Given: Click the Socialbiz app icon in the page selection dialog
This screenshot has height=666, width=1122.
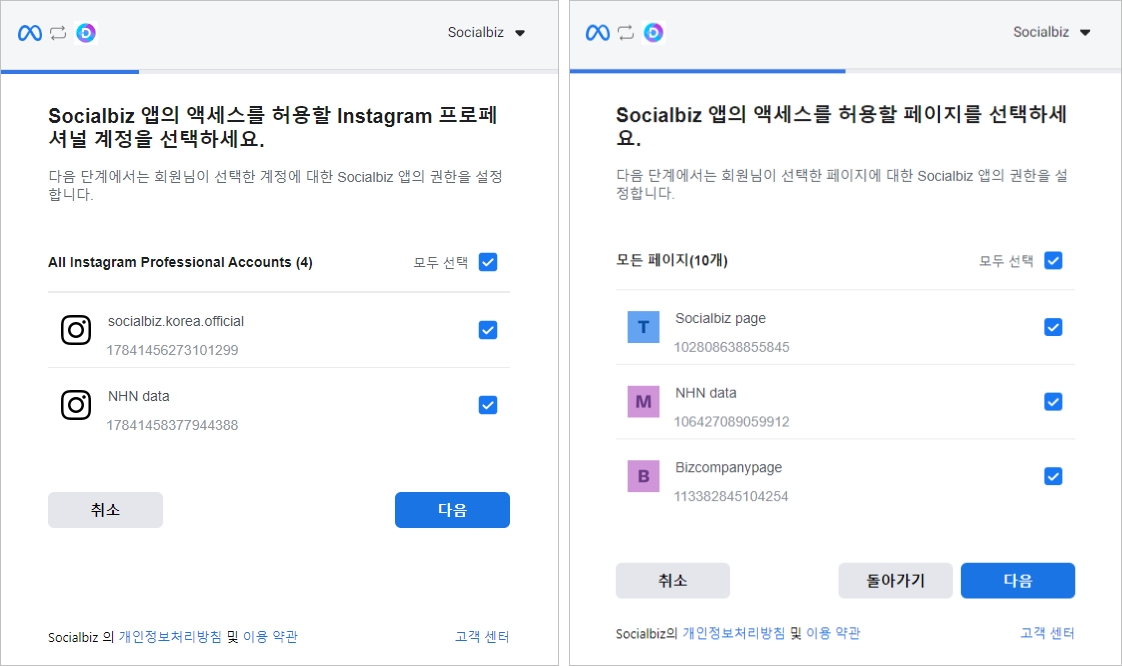Looking at the screenshot, I should coord(653,33).
